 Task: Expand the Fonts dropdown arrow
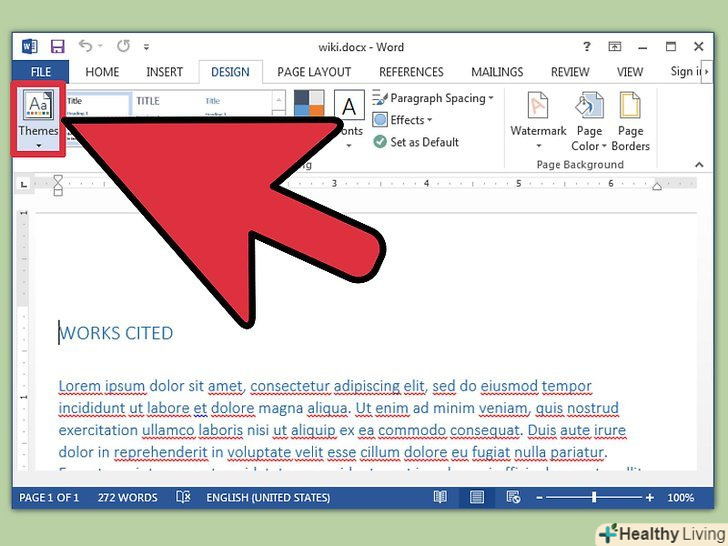pos(349,145)
